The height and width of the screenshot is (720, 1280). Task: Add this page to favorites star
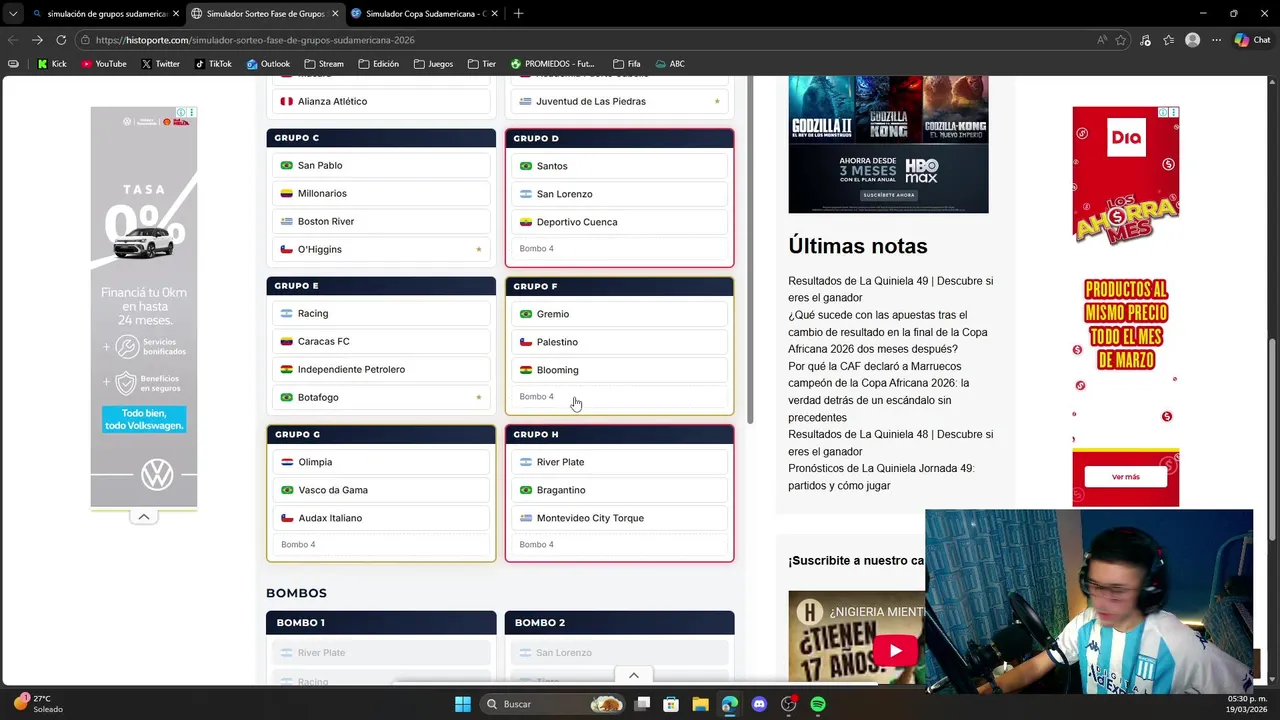(x=1121, y=40)
